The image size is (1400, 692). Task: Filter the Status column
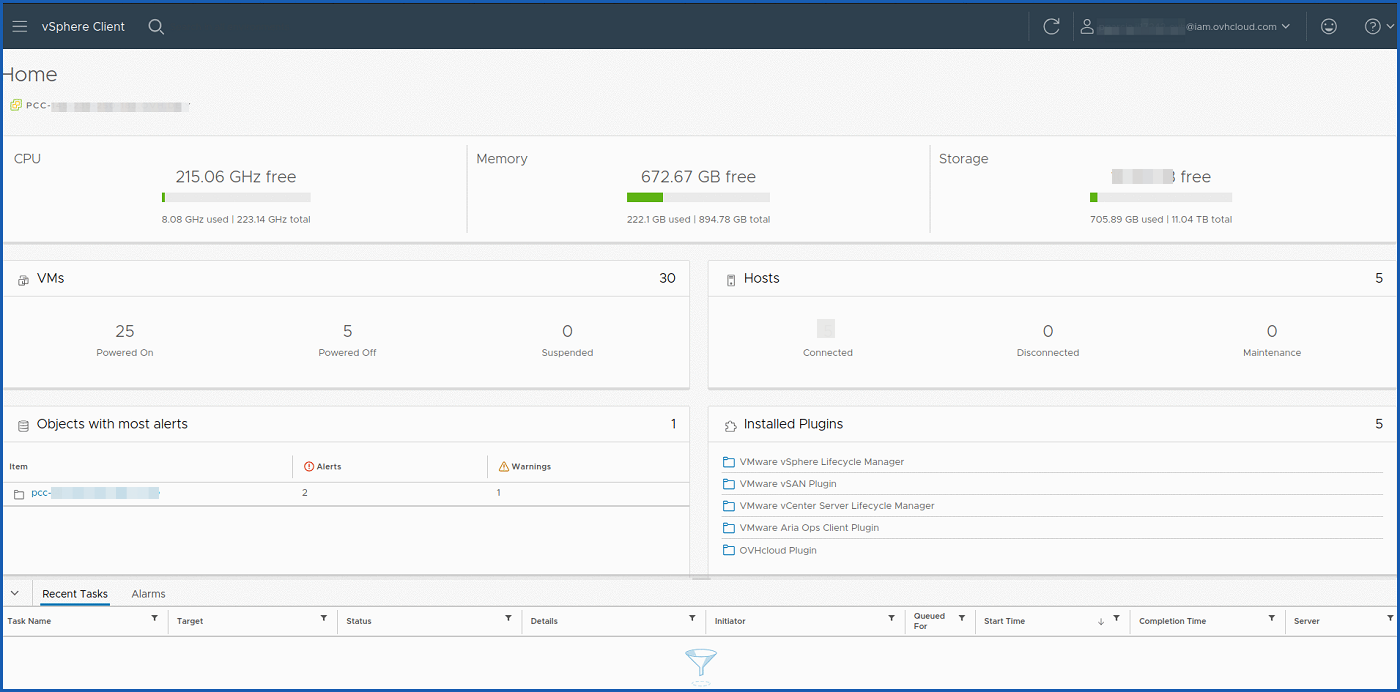coord(509,620)
